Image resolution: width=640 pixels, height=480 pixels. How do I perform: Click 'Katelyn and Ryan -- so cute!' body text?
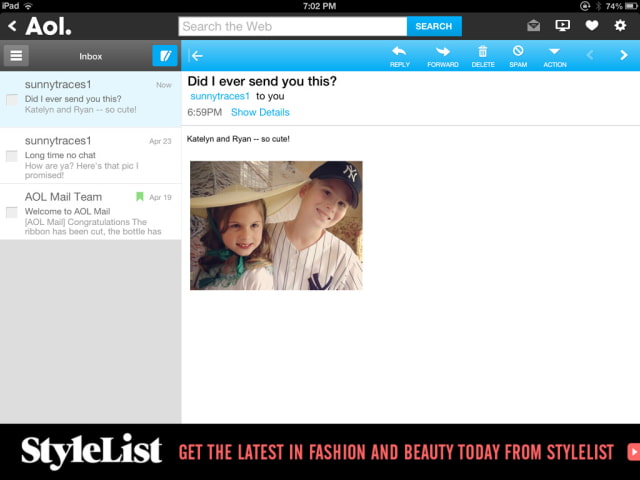pyautogui.click(x=238, y=139)
